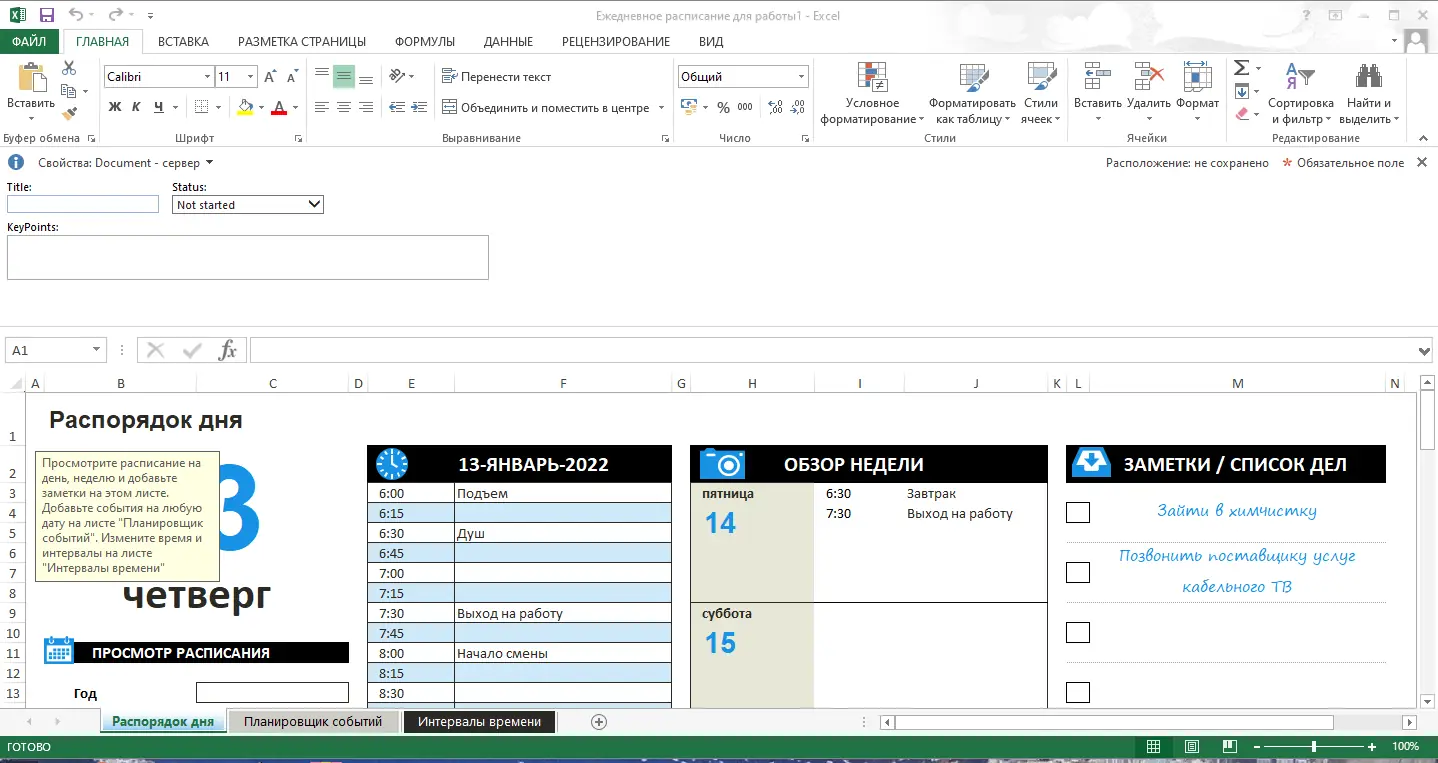Add a new sheet with plus icon

(x=599, y=721)
